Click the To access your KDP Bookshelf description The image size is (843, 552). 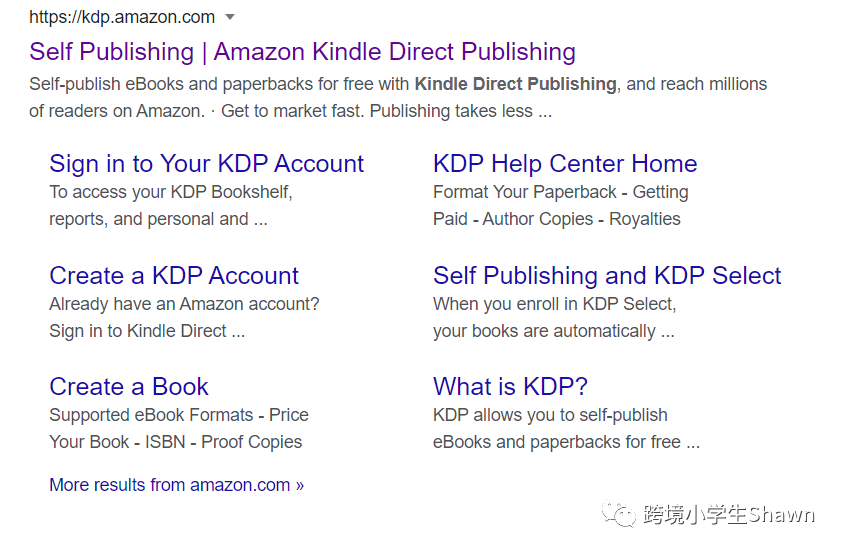[x=171, y=205]
